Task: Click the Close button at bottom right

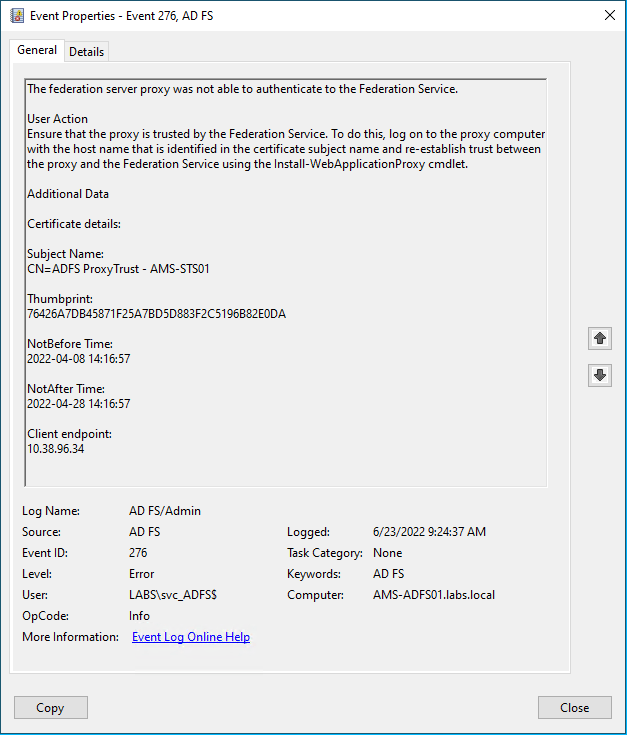Action: point(574,708)
